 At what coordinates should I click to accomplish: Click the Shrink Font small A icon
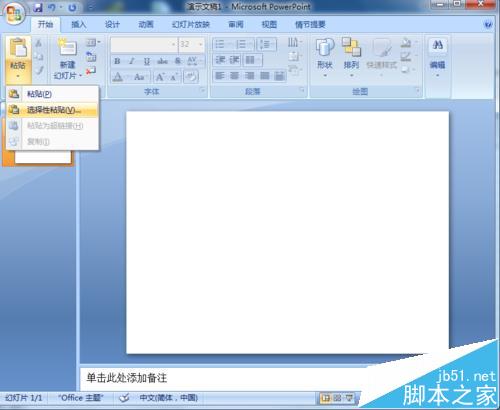(x=174, y=77)
